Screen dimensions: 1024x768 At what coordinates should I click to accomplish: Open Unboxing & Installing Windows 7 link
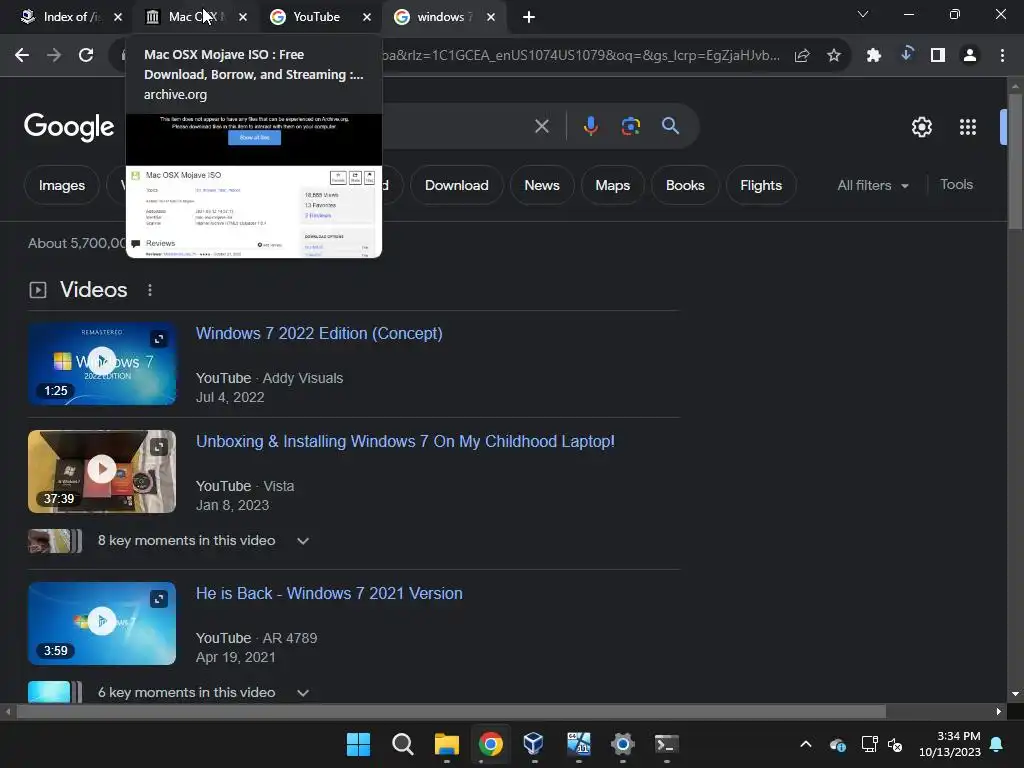[405, 441]
